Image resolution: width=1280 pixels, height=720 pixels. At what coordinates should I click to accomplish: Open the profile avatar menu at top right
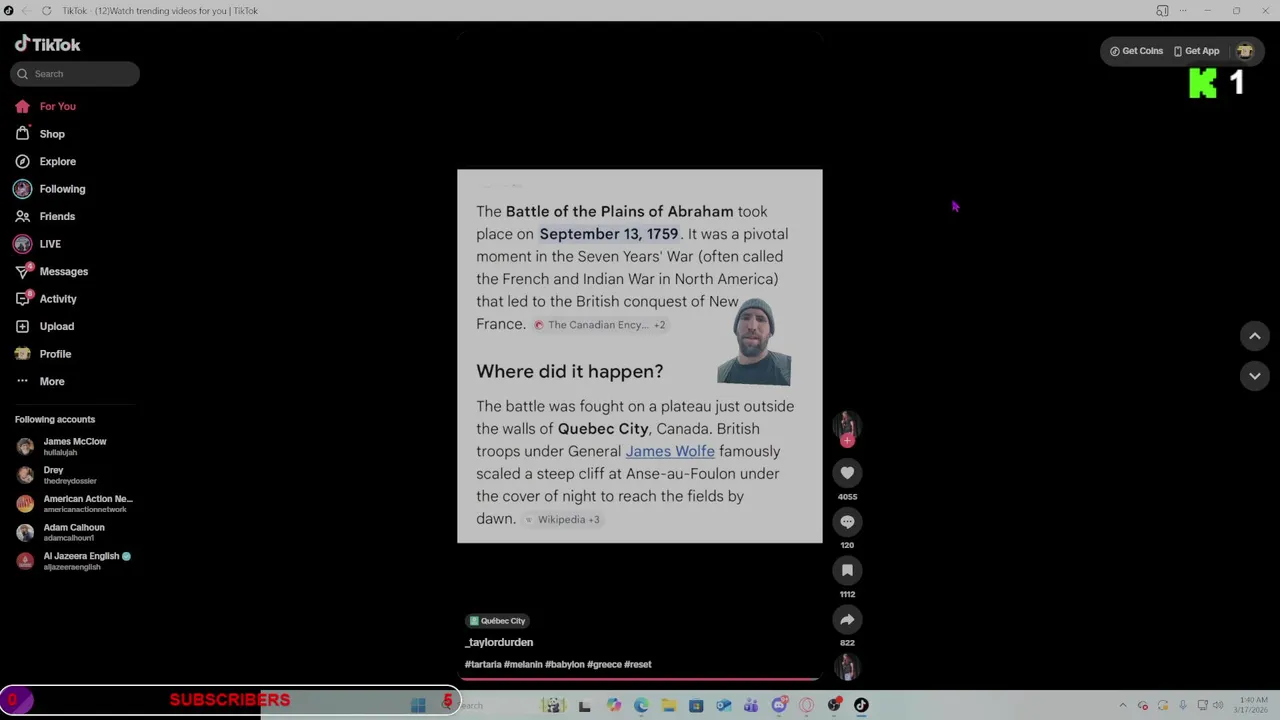coord(1245,51)
